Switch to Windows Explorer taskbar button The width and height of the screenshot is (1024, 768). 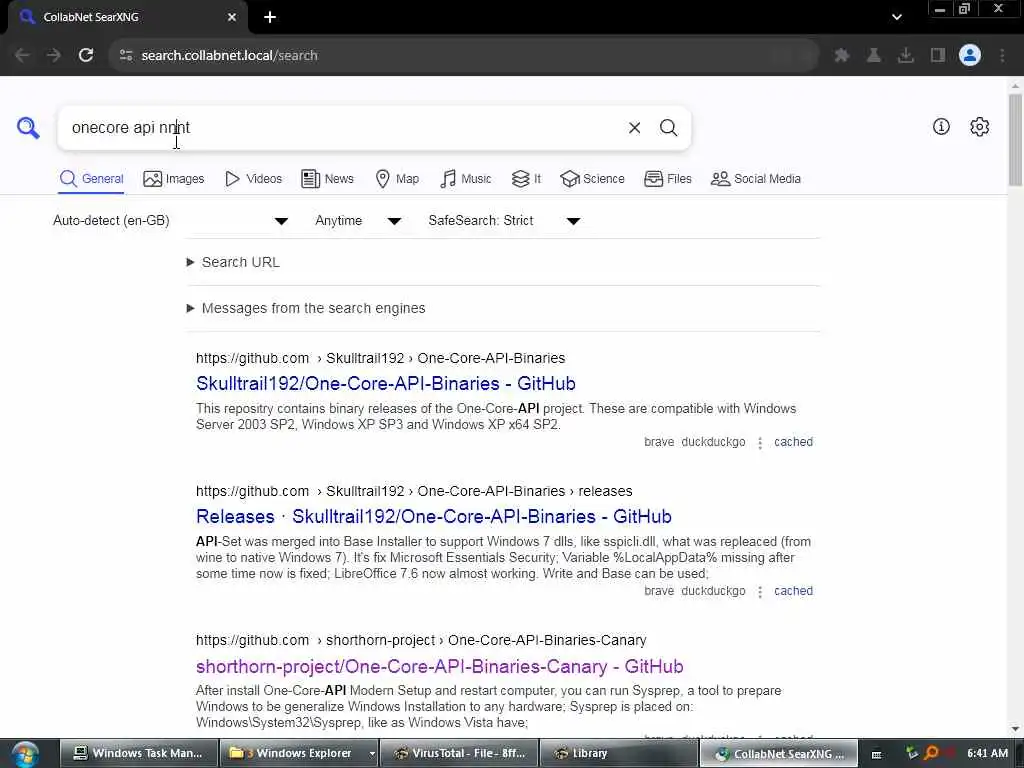coord(293,753)
